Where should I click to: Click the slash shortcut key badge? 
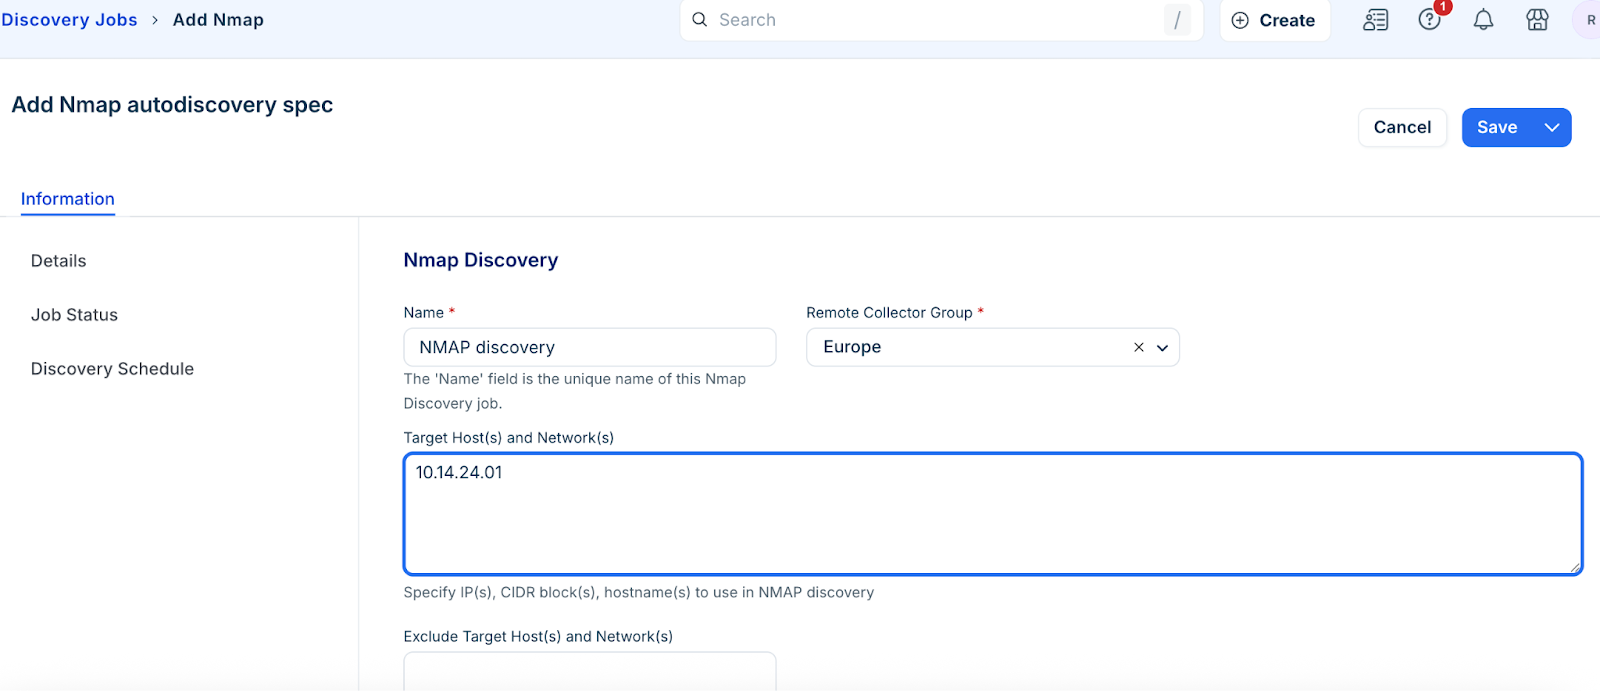[1177, 20]
